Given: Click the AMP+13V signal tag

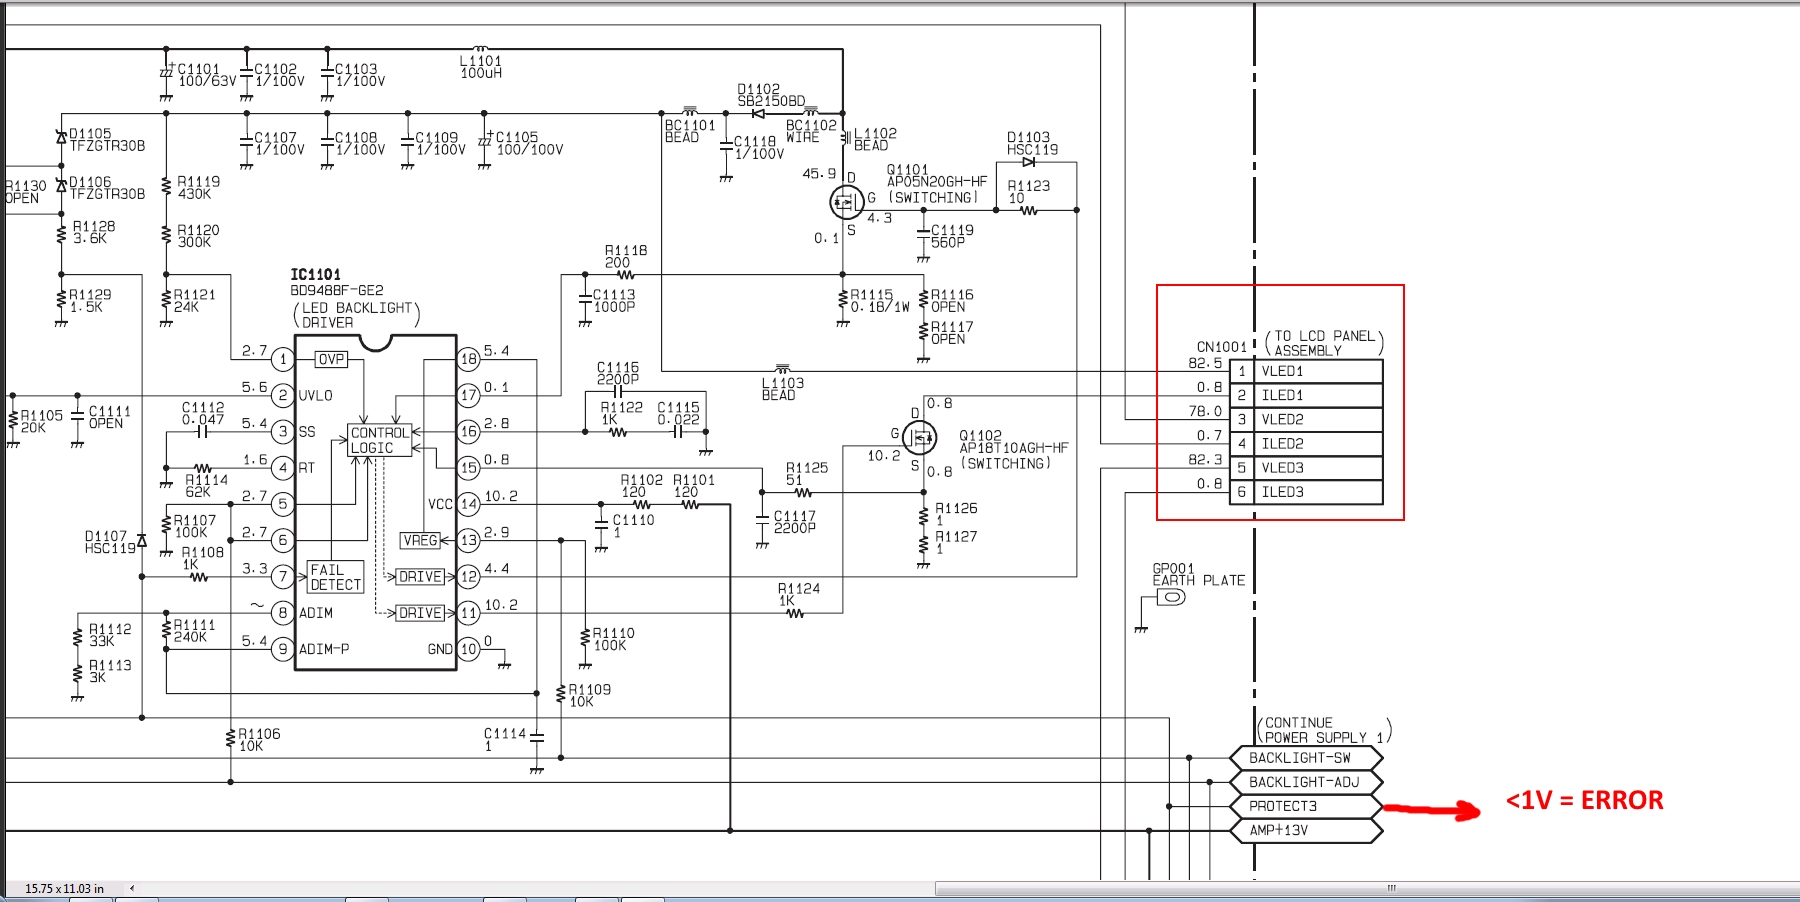Looking at the screenshot, I should [1305, 830].
